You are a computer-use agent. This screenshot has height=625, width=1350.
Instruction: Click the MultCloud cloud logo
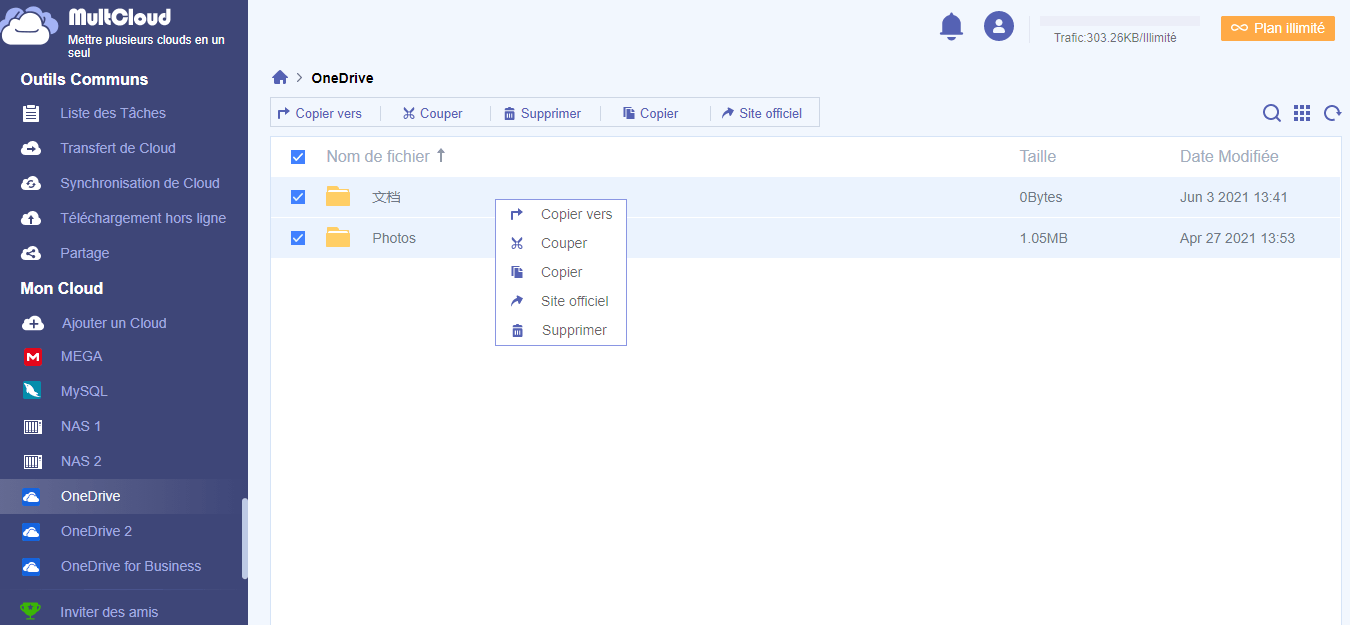pos(28,26)
